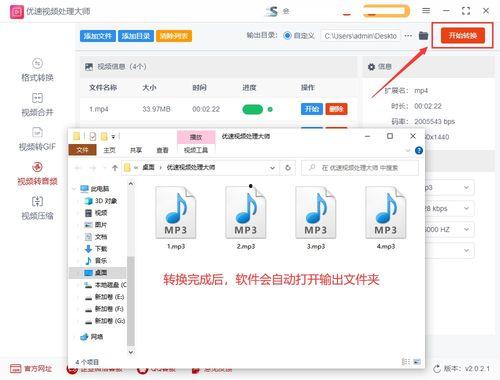Open the quick access toolbar customize arrow
500x380 pixels.
click(113, 137)
